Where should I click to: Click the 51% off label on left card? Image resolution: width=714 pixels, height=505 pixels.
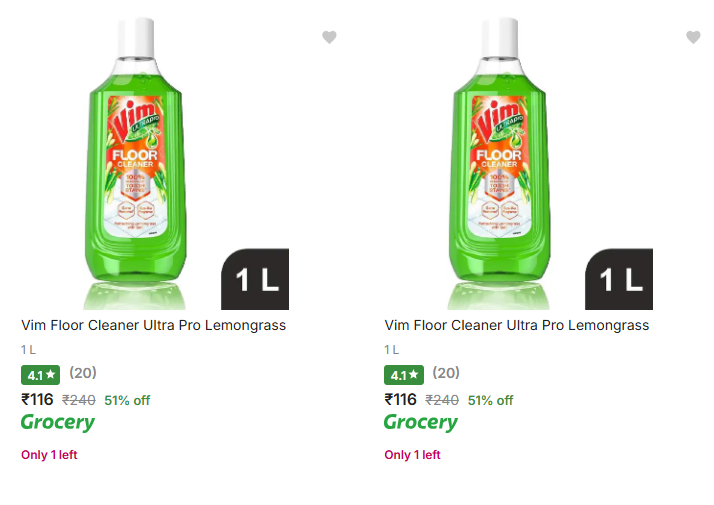127,400
